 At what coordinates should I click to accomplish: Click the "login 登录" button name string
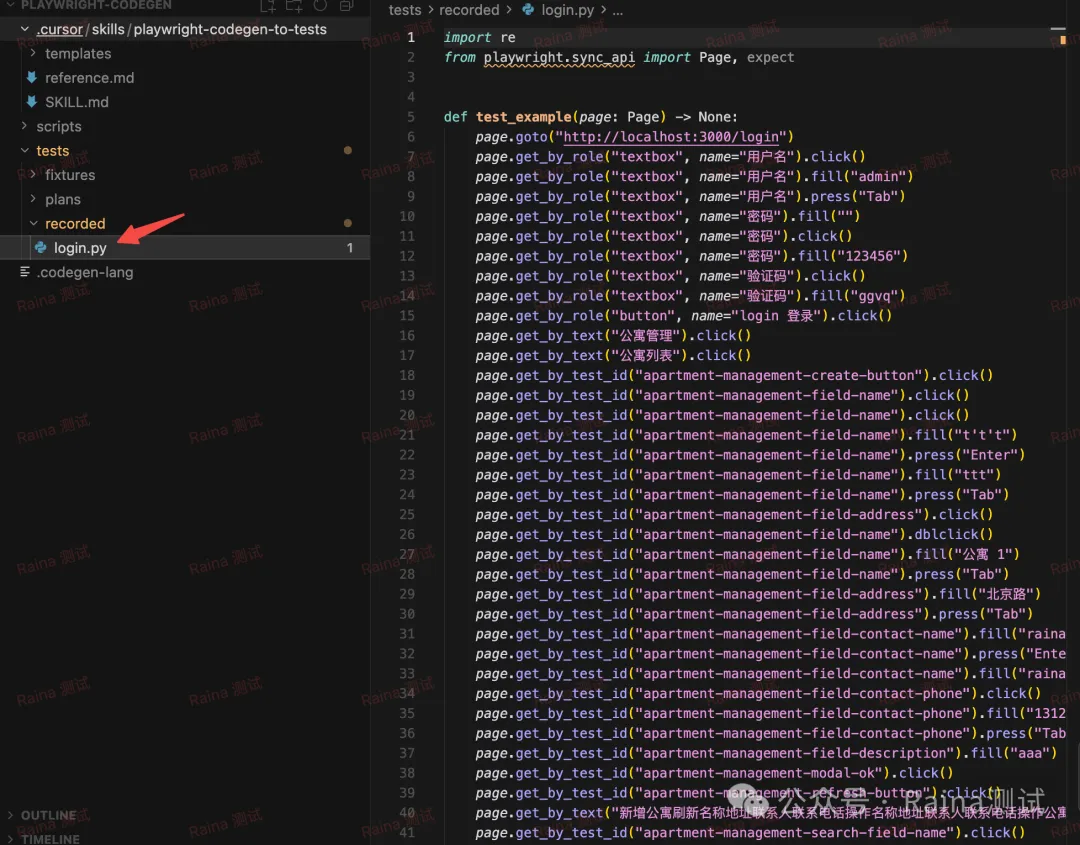778,315
